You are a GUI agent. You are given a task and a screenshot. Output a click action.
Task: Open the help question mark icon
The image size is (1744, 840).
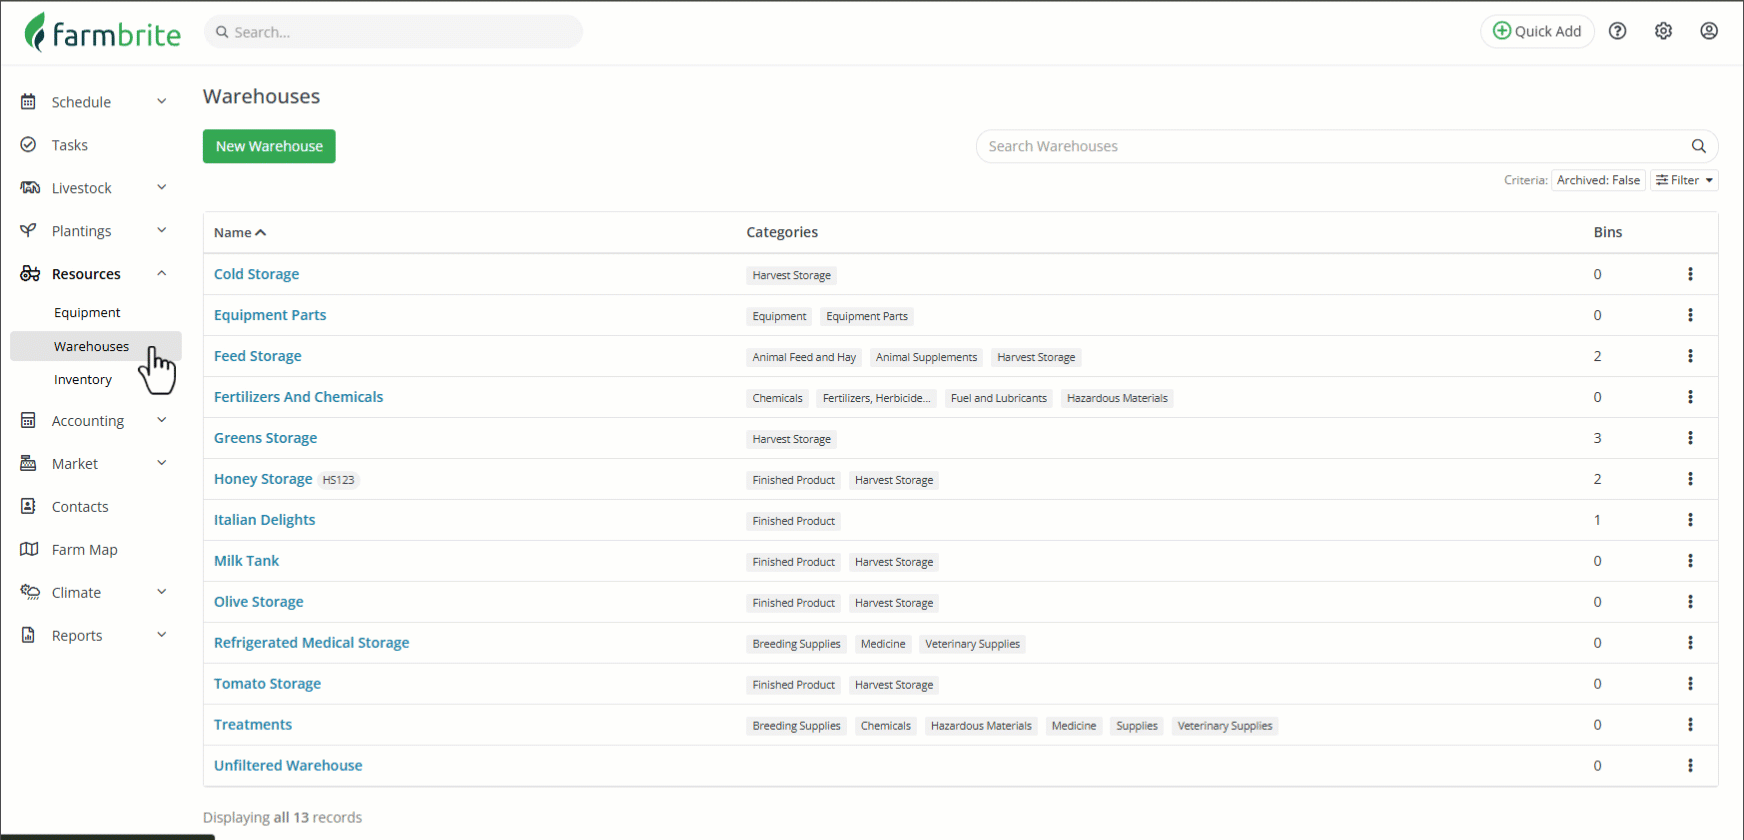coord(1617,31)
